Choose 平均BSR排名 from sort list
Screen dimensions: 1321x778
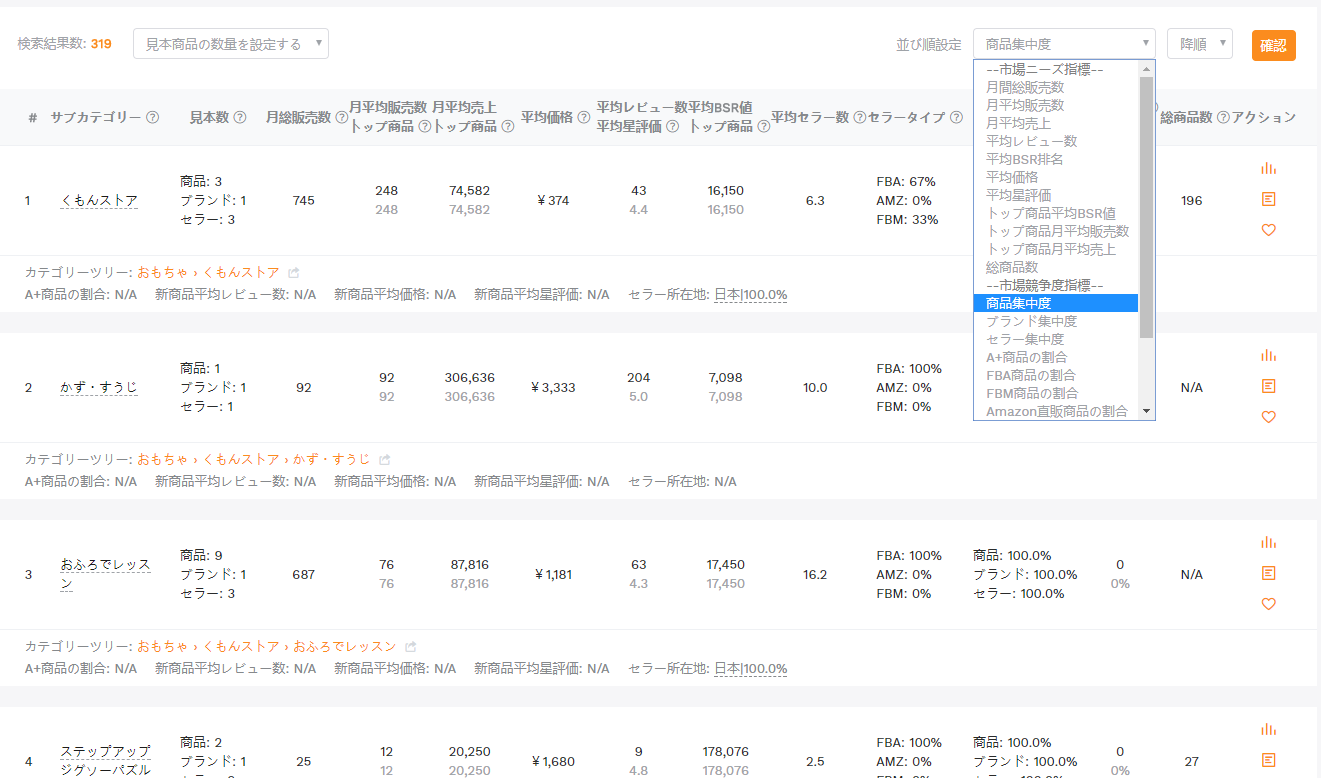(x=1056, y=159)
